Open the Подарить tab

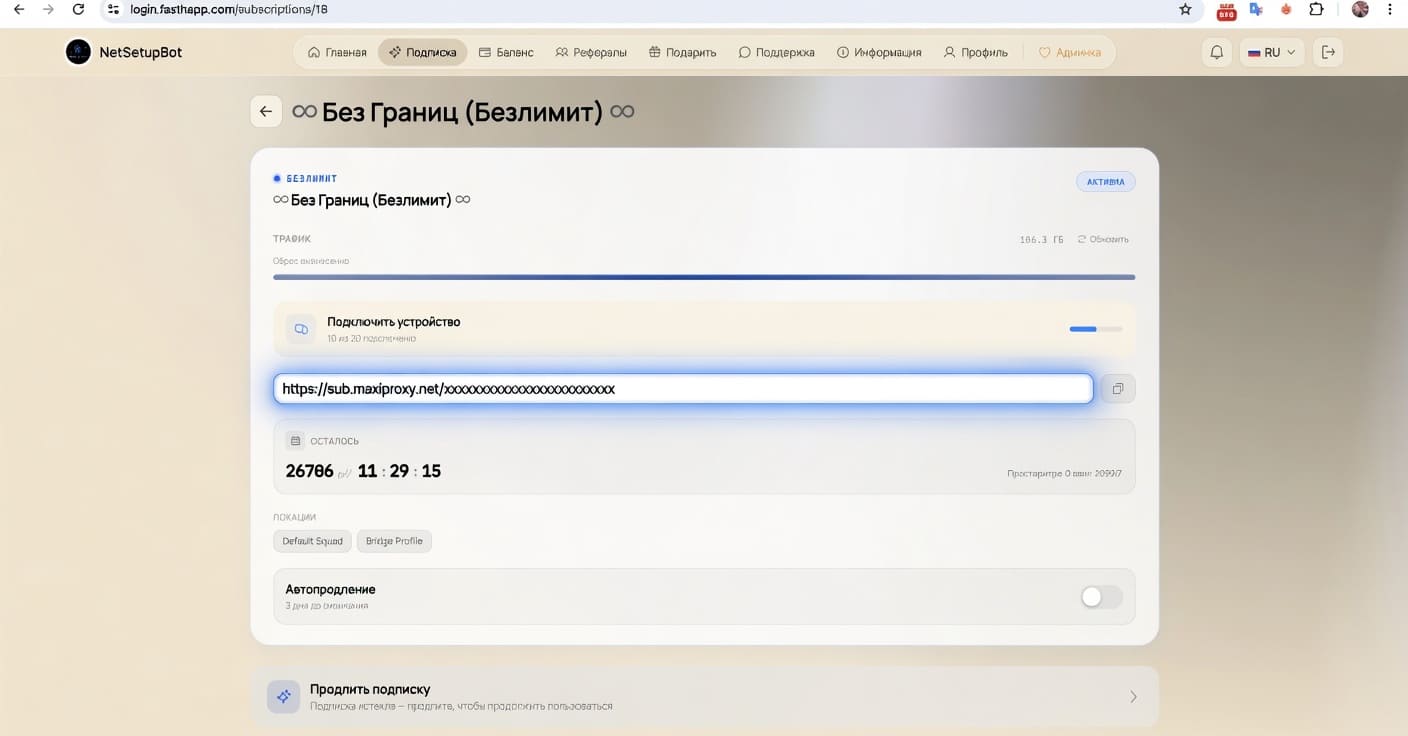click(682, 52)
